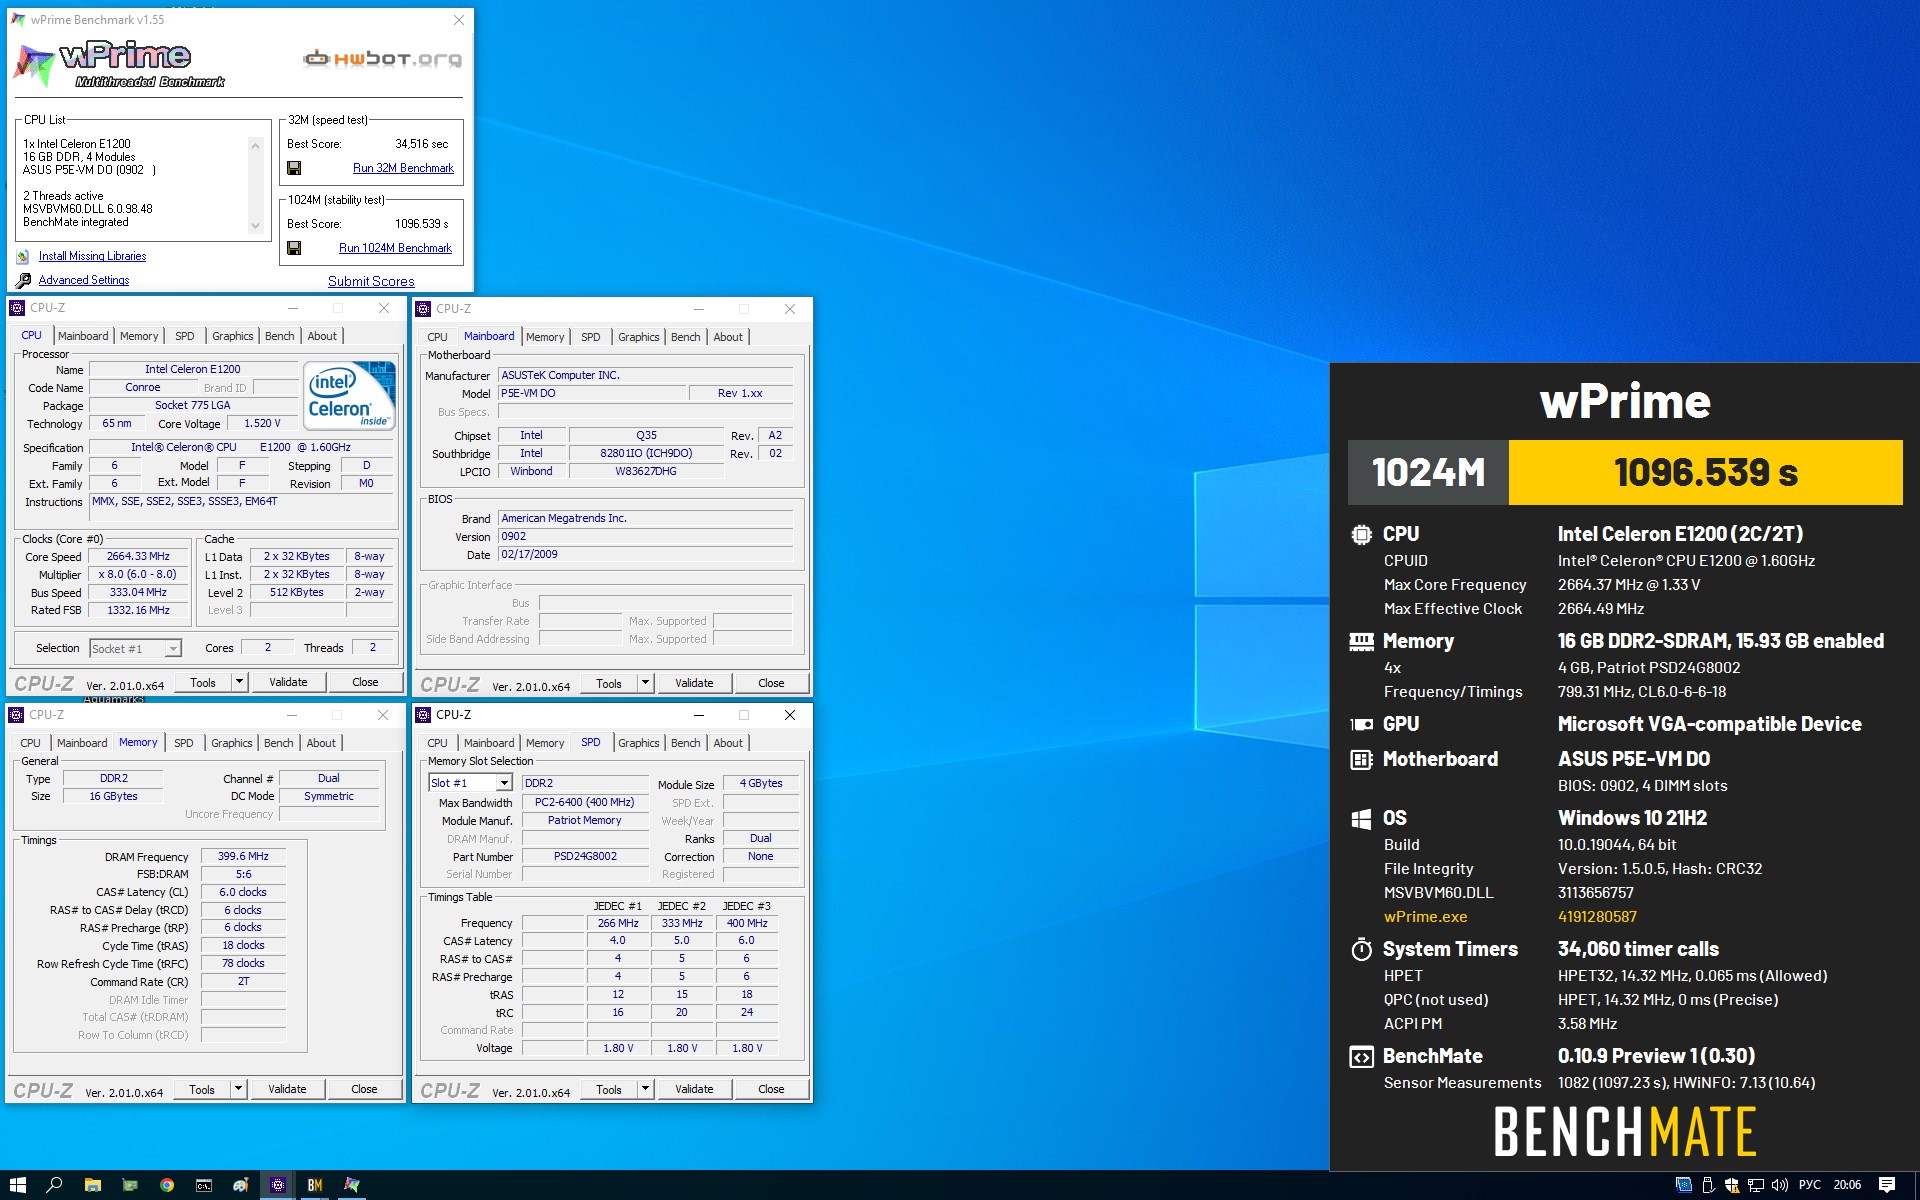Open taskbar Search magnifier

click(x=55, y=1185)
